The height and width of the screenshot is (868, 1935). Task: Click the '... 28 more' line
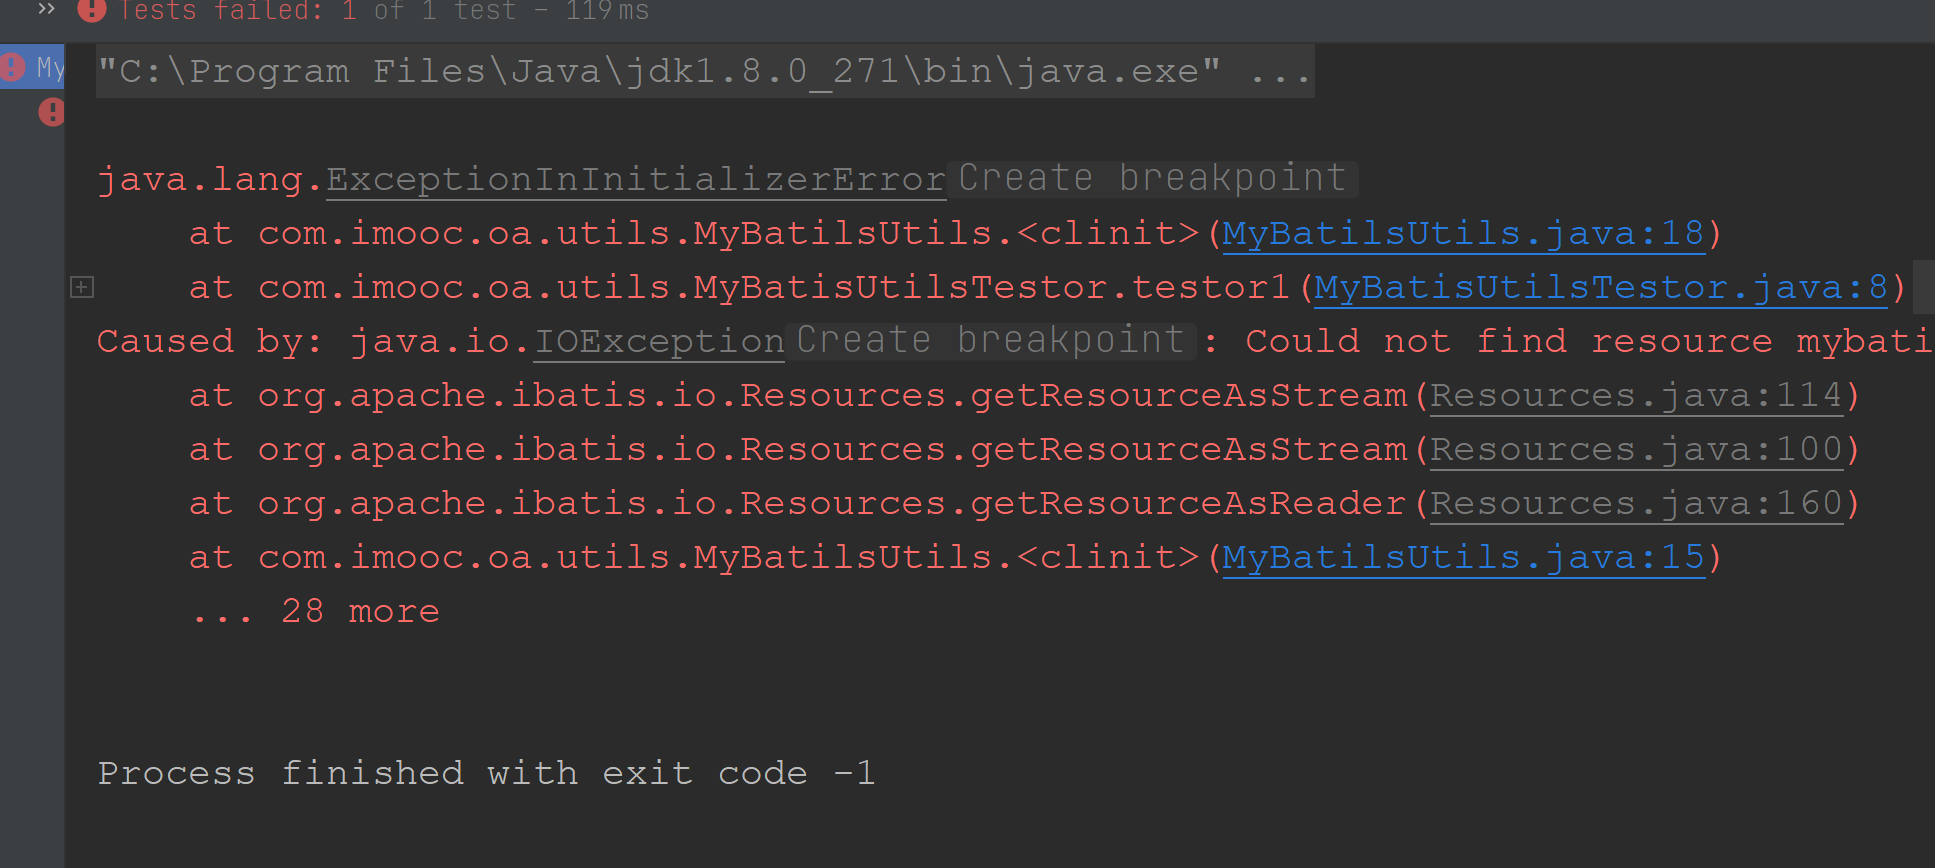[x=316, y=611]
